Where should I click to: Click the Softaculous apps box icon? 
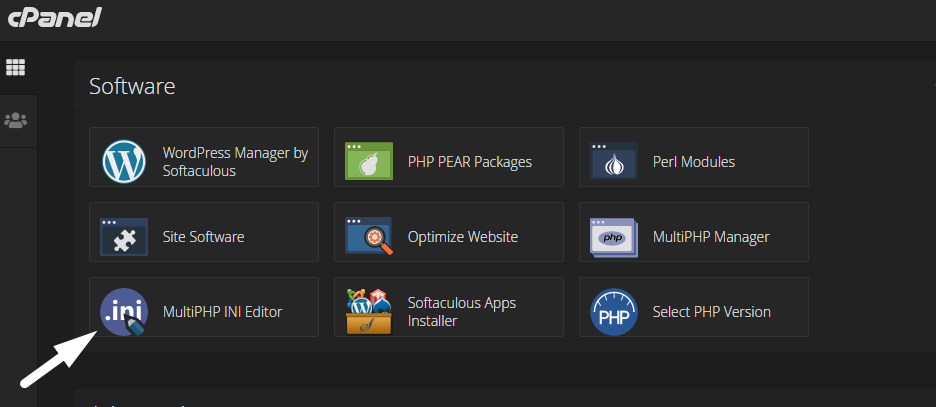[369, 312]
